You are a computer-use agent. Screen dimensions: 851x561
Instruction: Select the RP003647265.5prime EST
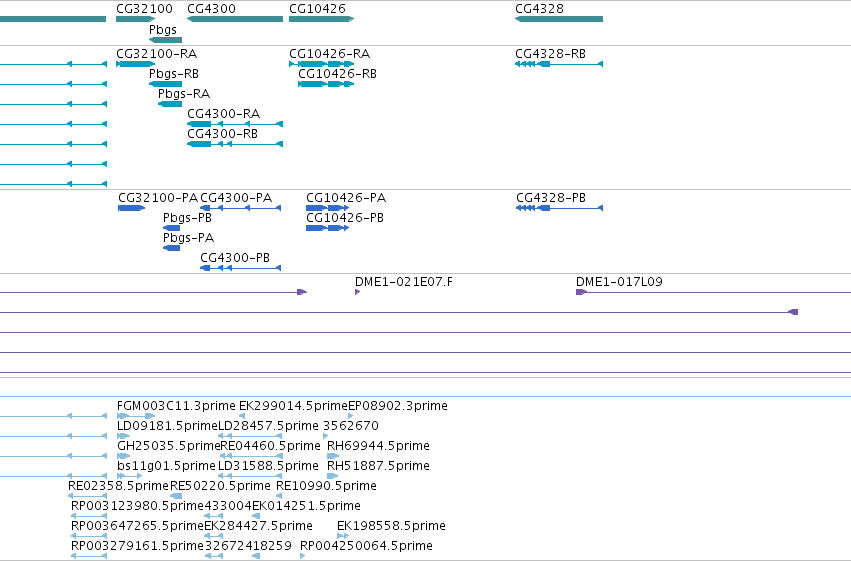point(89,536)
